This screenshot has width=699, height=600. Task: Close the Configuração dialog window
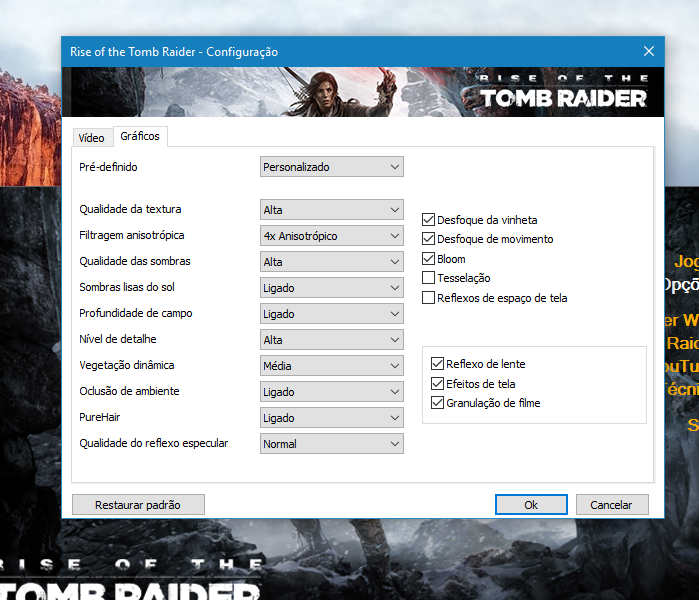click(x=649, y=51)
